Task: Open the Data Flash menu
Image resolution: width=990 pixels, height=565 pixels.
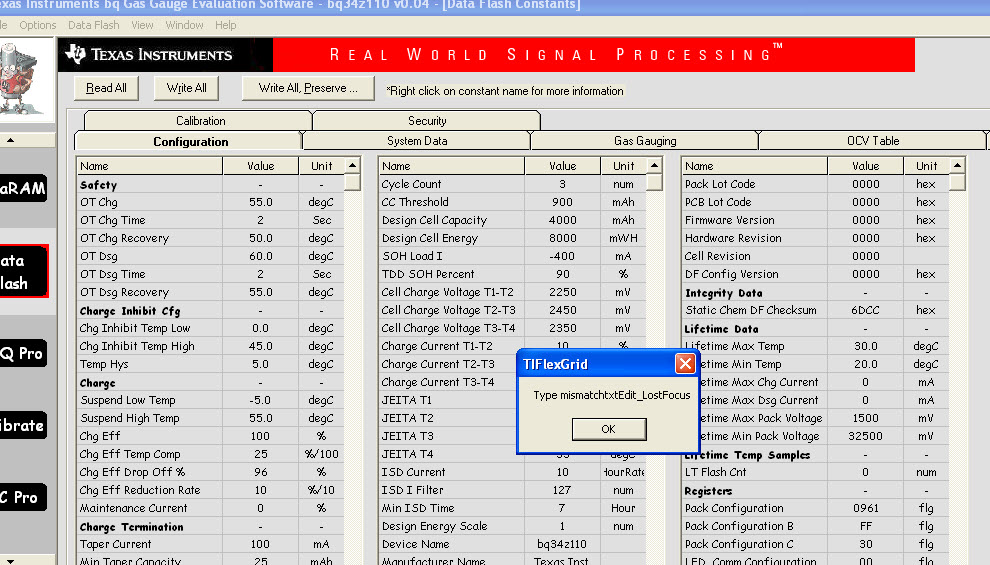Action: [x=93, y=25]
